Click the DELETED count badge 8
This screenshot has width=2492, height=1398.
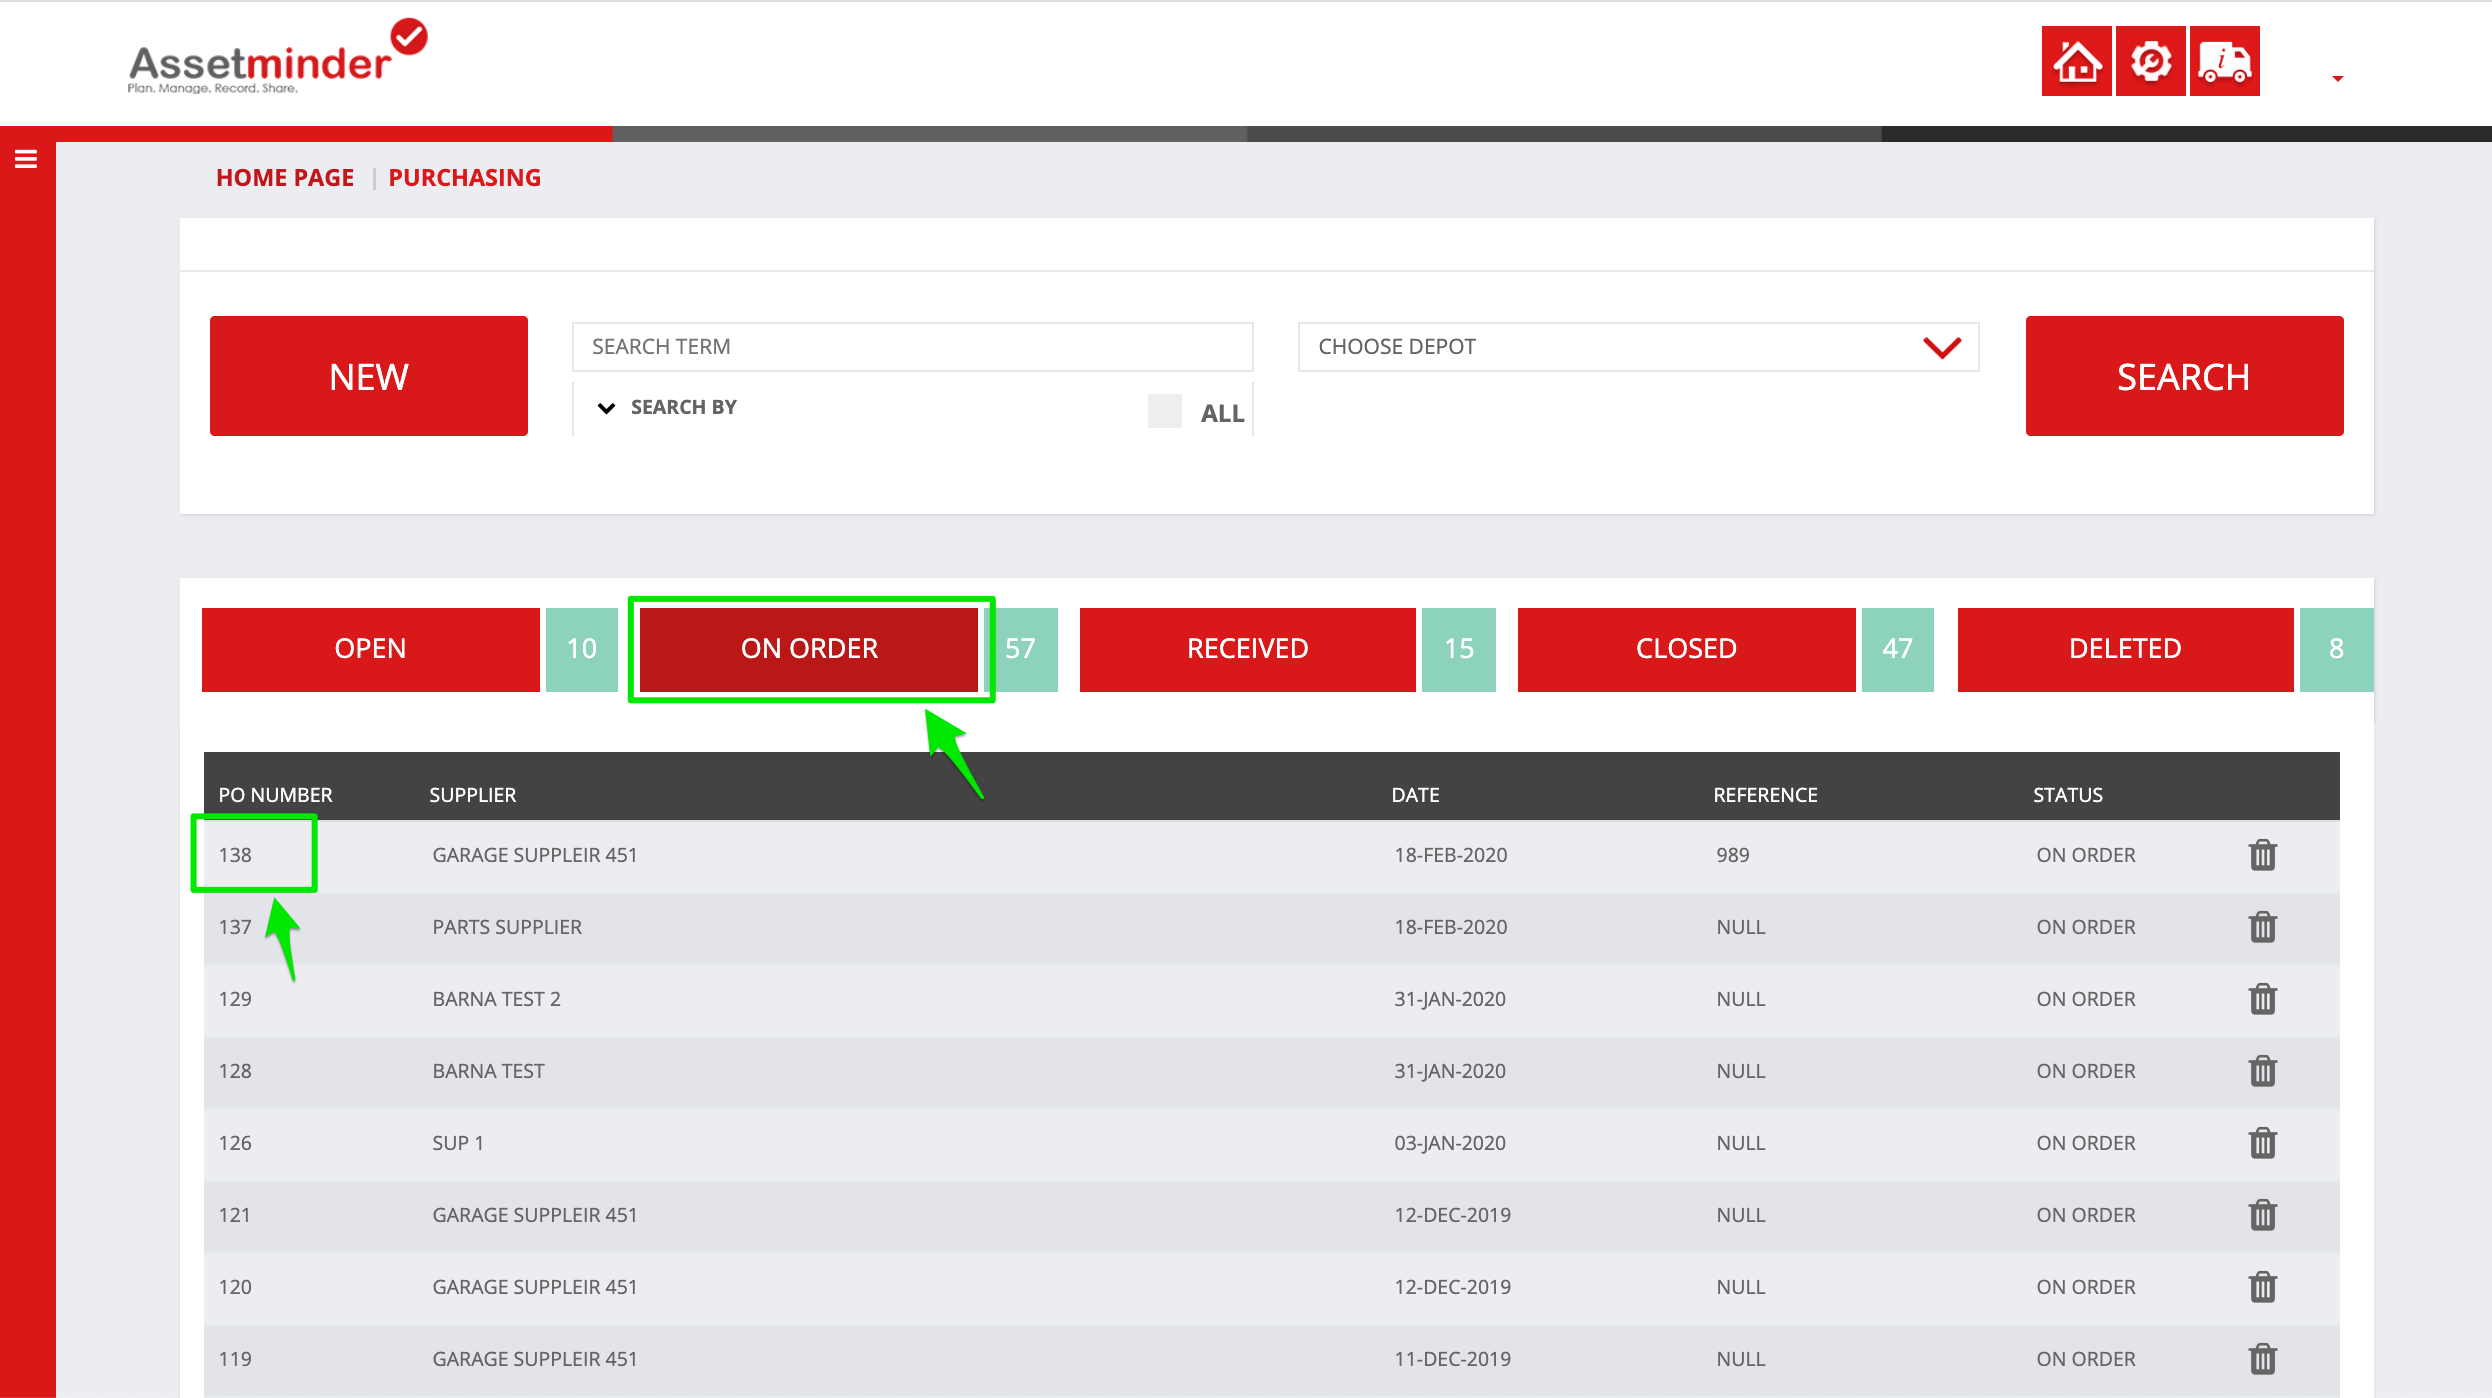[x=2336, y=649]
